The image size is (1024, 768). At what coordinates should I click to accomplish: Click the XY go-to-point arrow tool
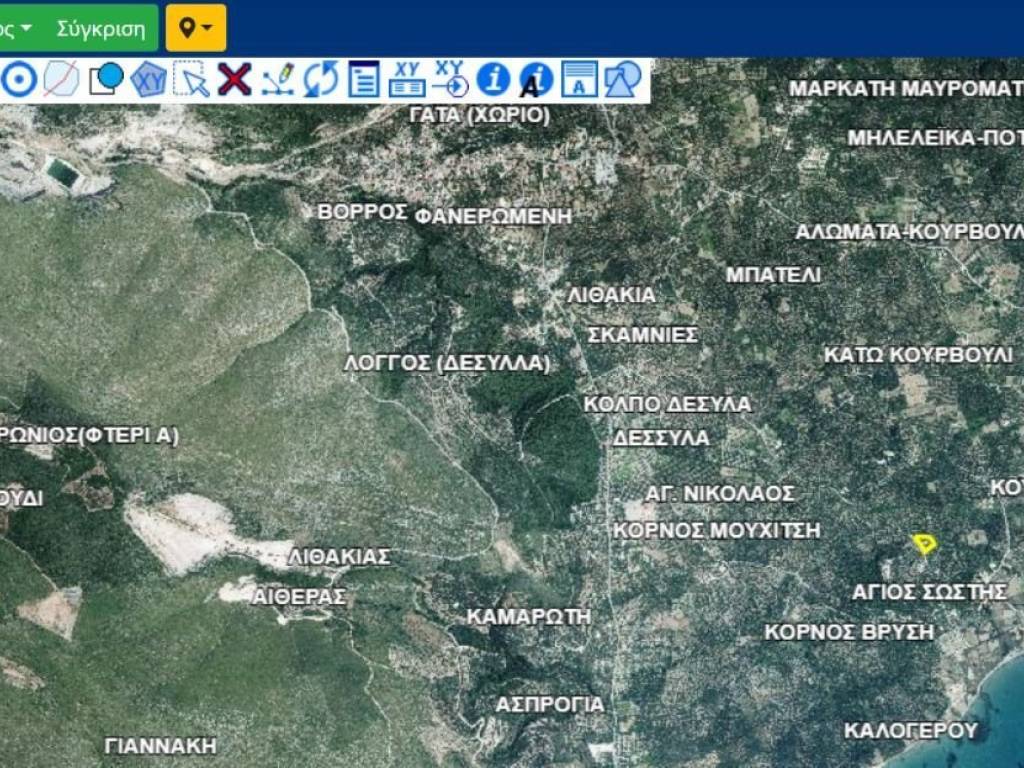coord(450,79)
